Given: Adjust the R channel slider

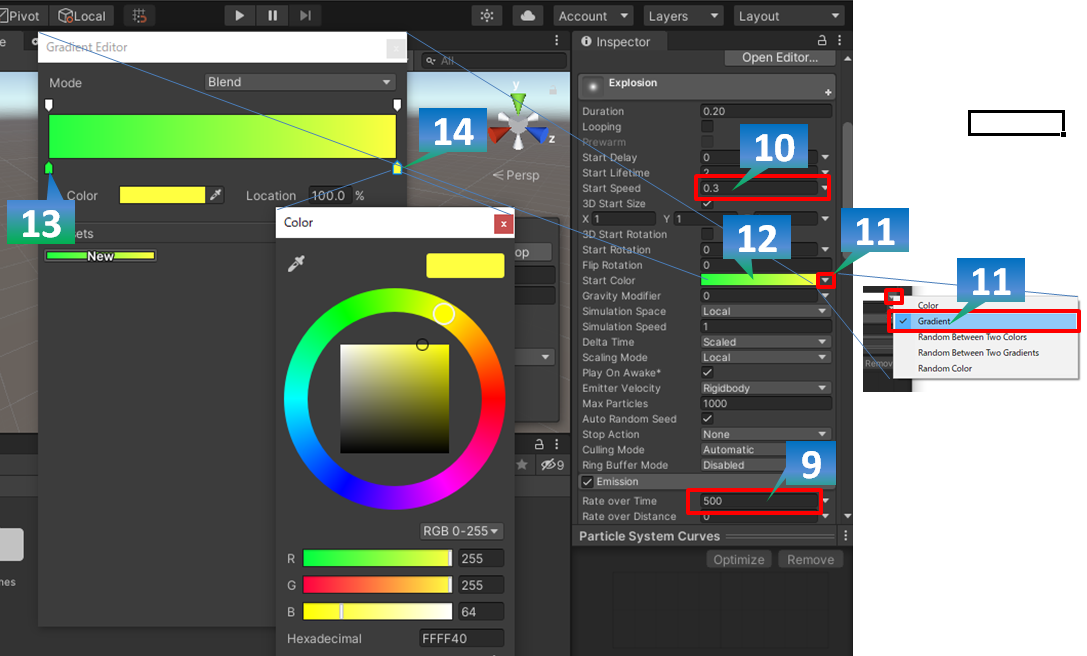Looking at the screenshot, I should 378,558.
